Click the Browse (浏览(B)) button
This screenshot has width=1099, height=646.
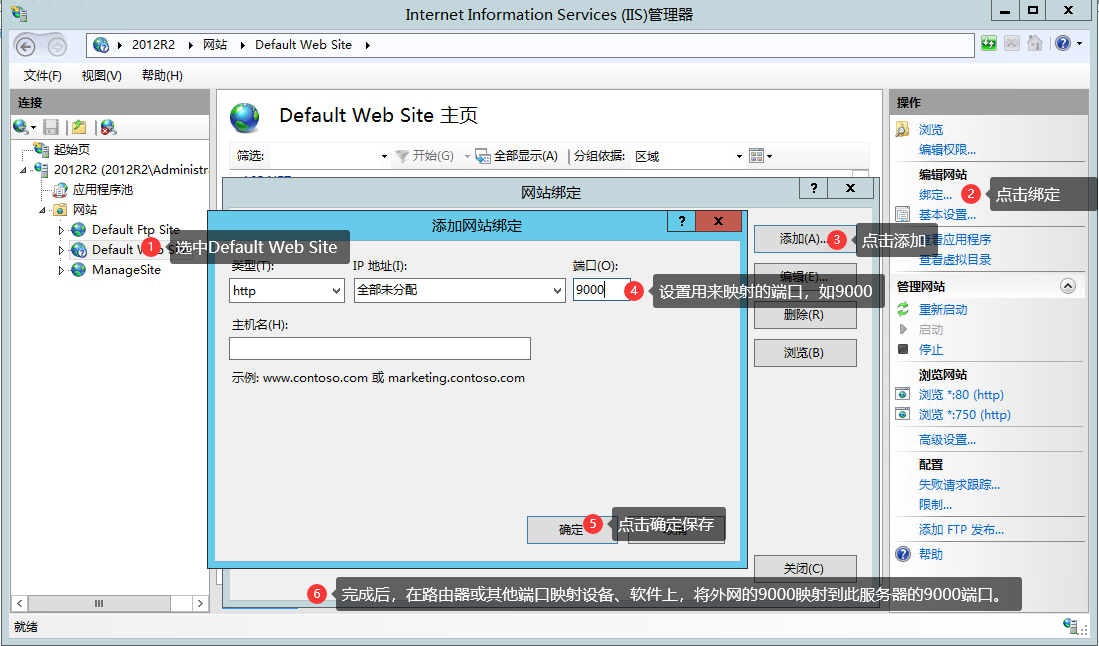click(805, 353)
